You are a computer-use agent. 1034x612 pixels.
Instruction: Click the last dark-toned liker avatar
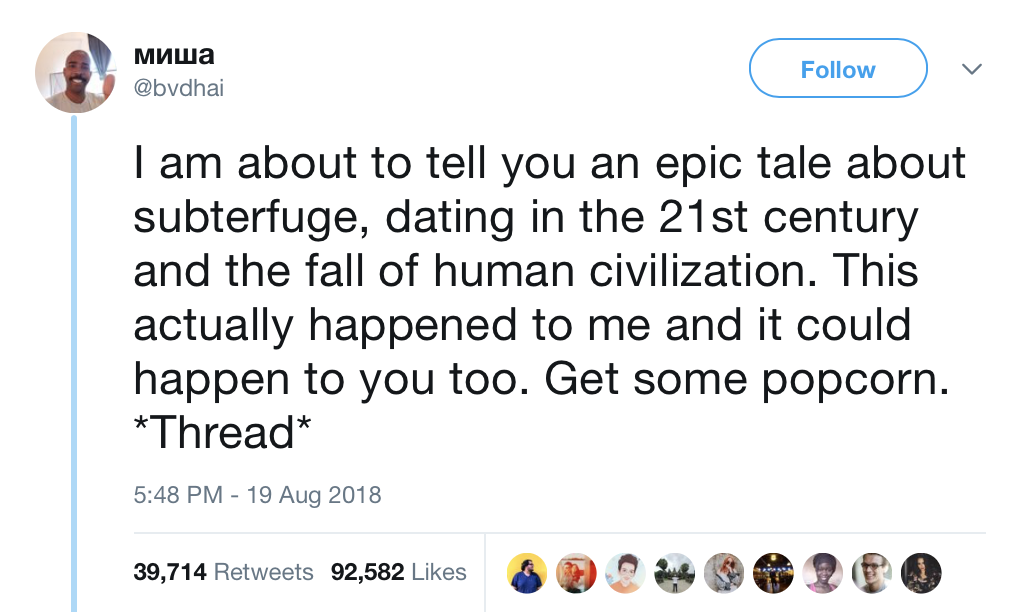(920, 572)
